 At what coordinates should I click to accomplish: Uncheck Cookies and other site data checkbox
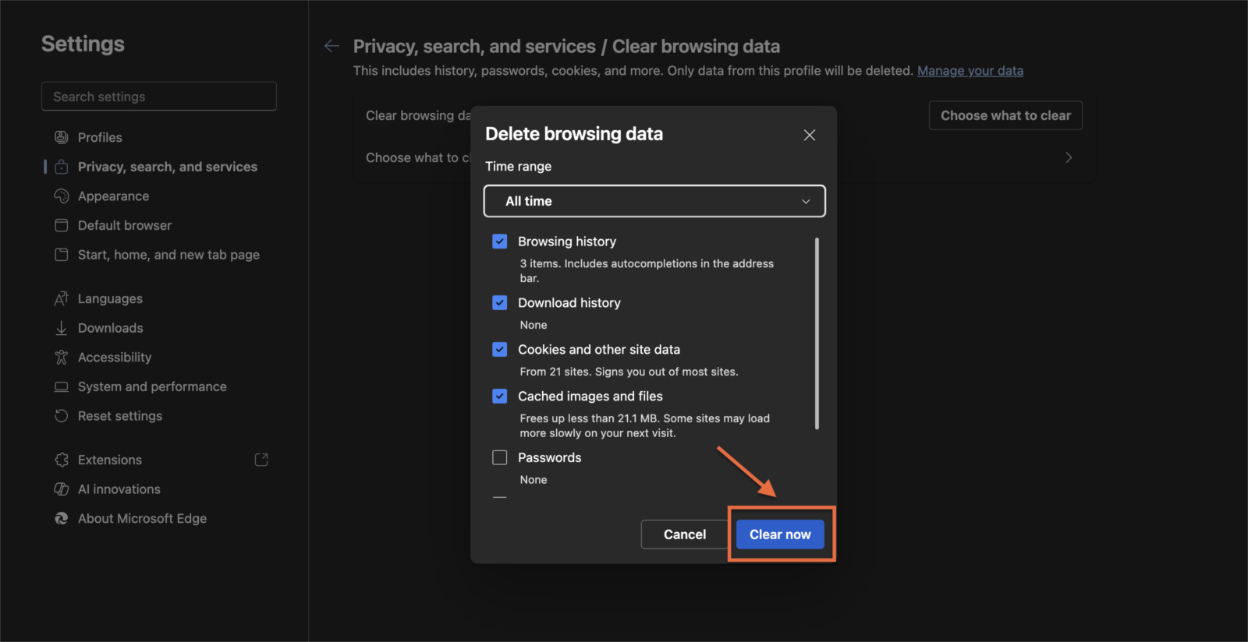coord(500,350)
